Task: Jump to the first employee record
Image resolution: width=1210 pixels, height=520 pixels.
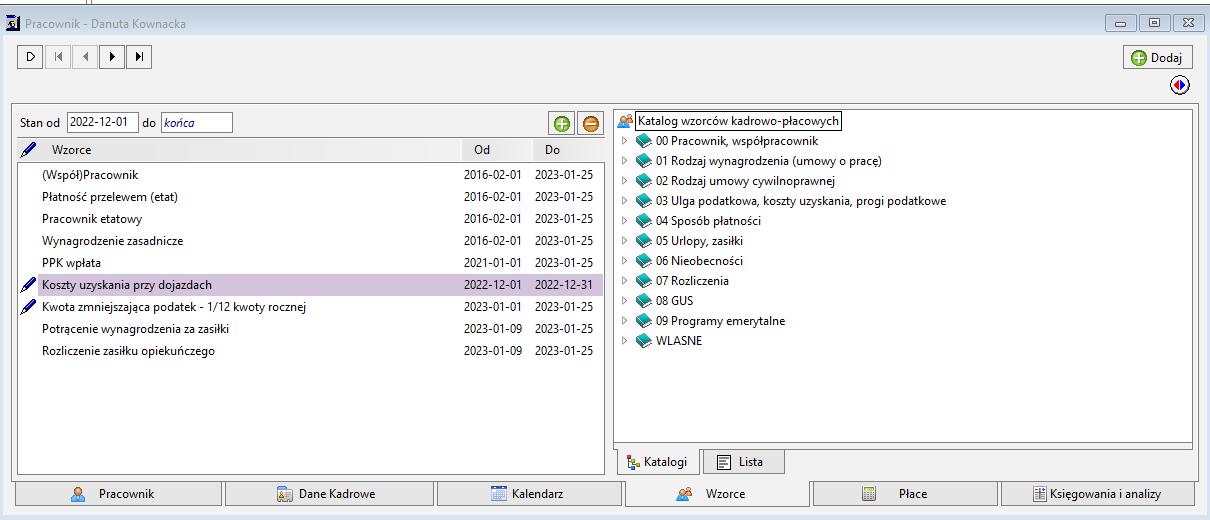Action: click(x=58, y=57)
